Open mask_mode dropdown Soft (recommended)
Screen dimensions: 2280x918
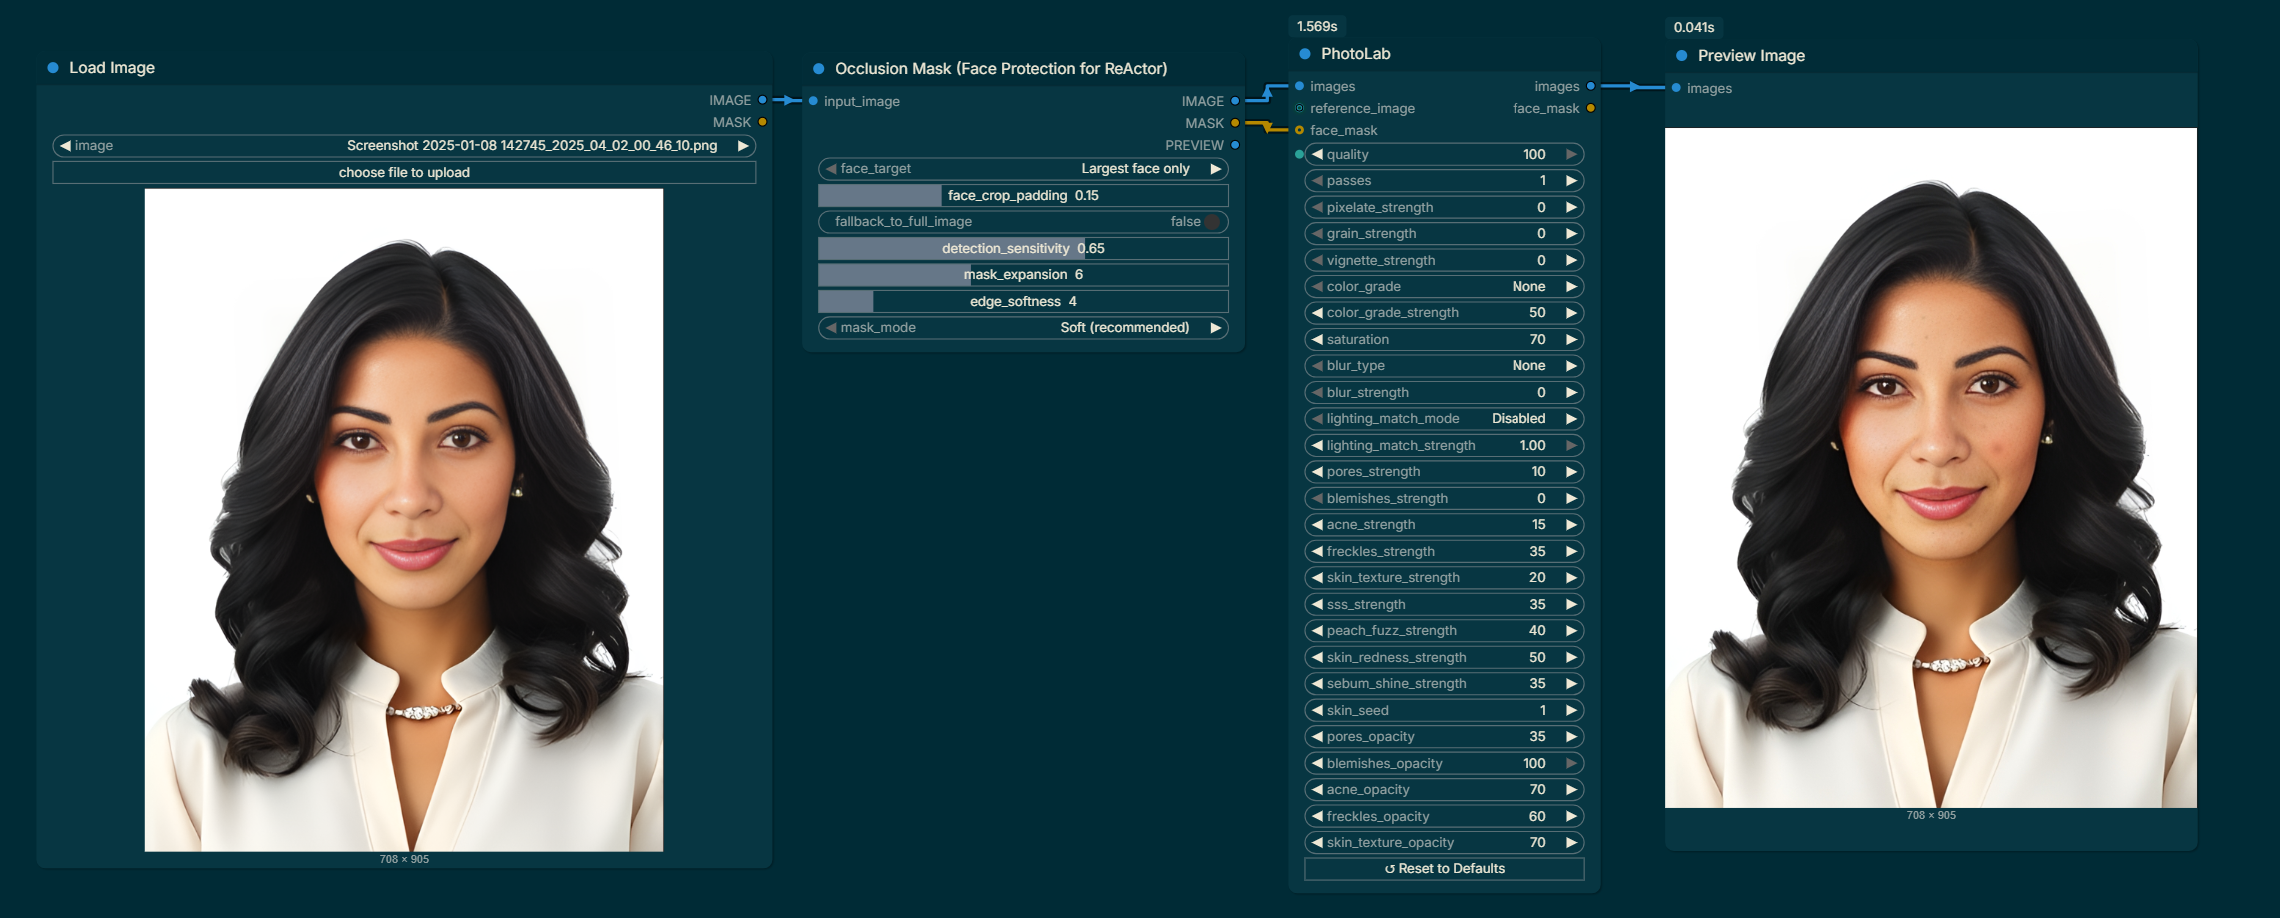[1023, 328]
